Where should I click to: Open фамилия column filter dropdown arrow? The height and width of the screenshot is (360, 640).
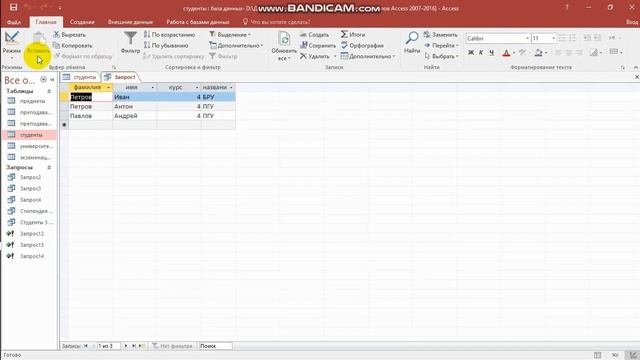coord(108,87)
